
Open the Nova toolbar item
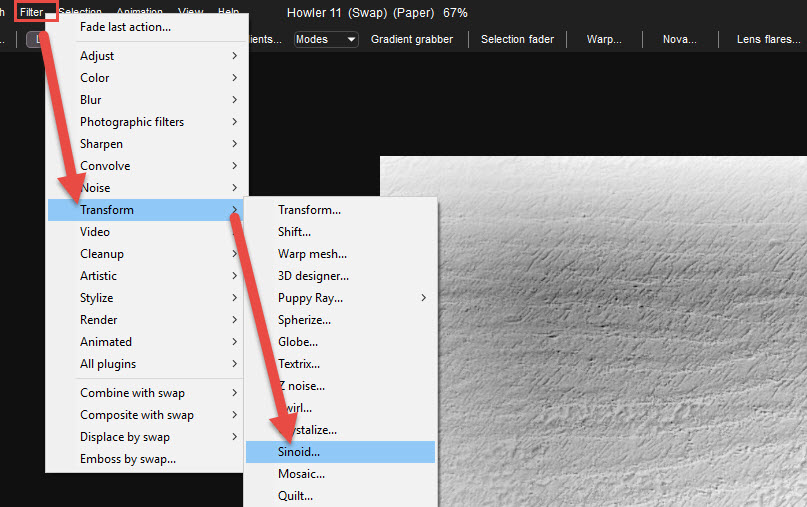click(x=679, y=39)
